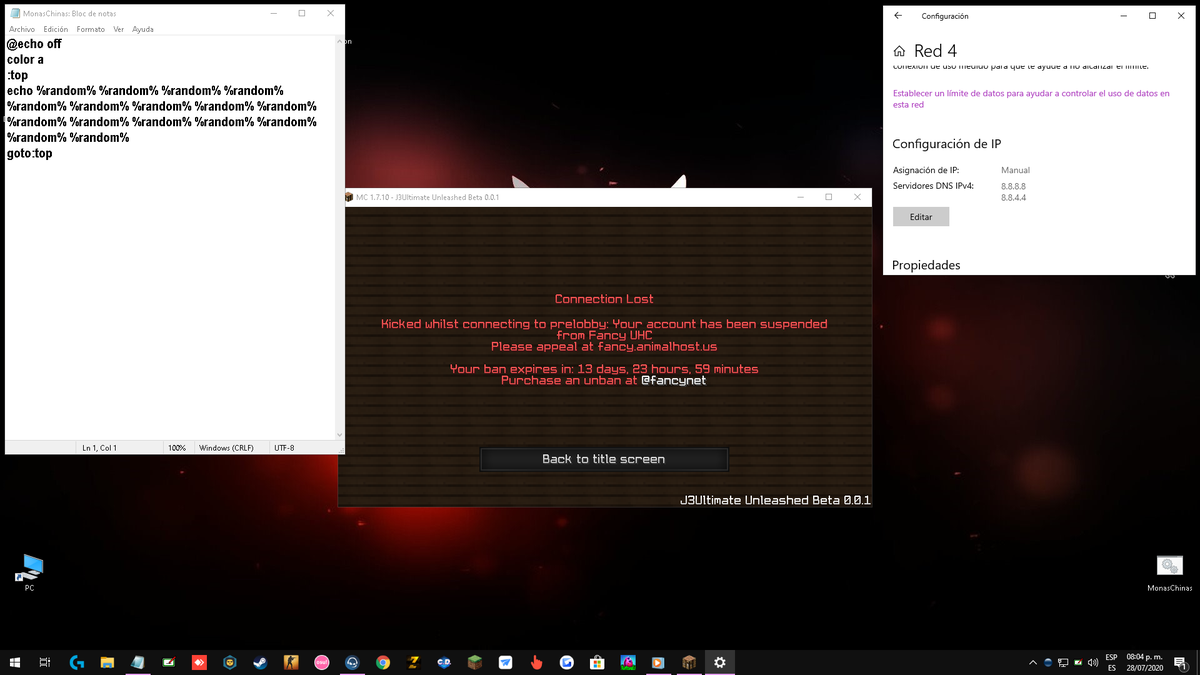Click the ban expiry countdown text
This screenshot has height=675, width=1200.
tap(604, 369)
